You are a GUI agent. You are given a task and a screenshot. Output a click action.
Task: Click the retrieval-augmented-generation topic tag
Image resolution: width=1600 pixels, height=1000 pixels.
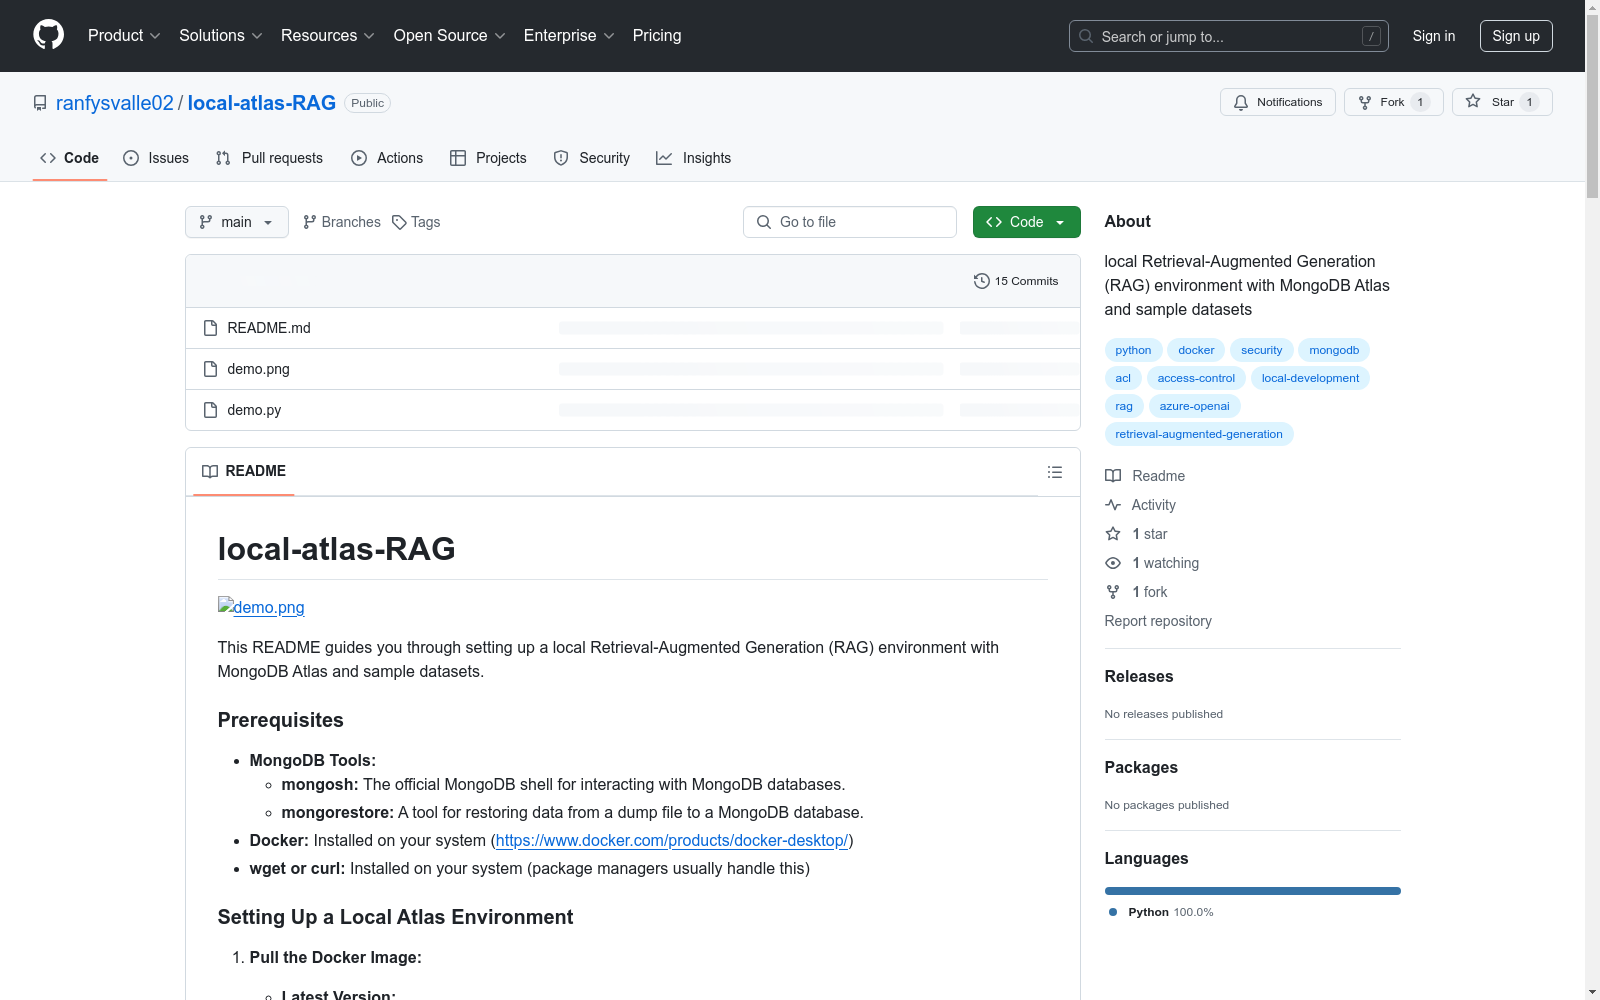click(1199, 434)
